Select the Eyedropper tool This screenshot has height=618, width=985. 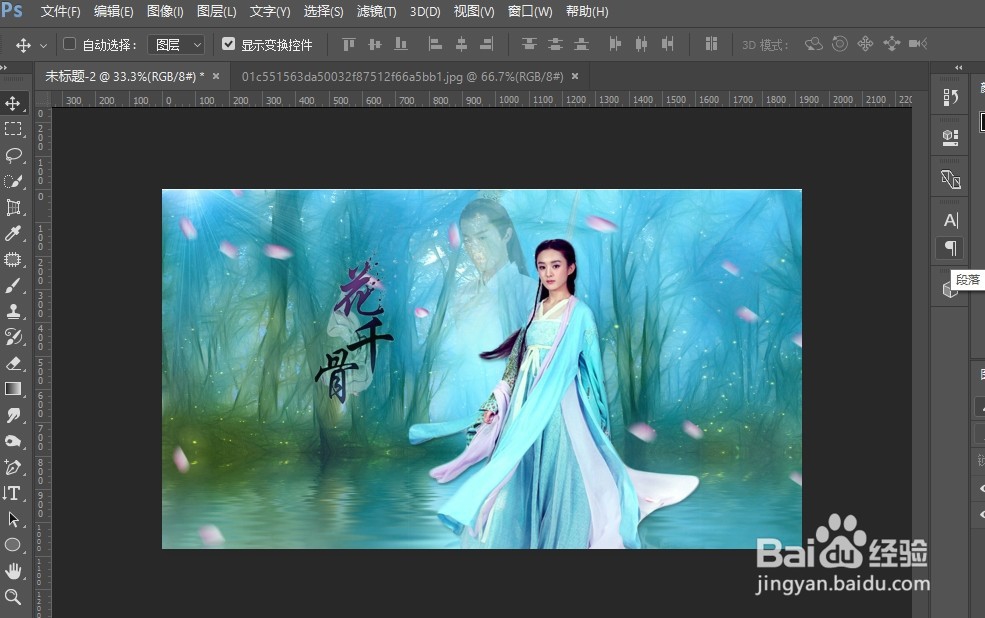tap(13, 233)
